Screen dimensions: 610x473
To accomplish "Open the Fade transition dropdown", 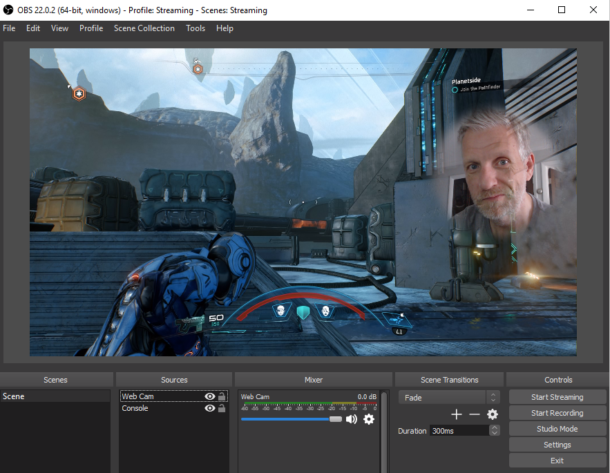I will tap(449, 398).
